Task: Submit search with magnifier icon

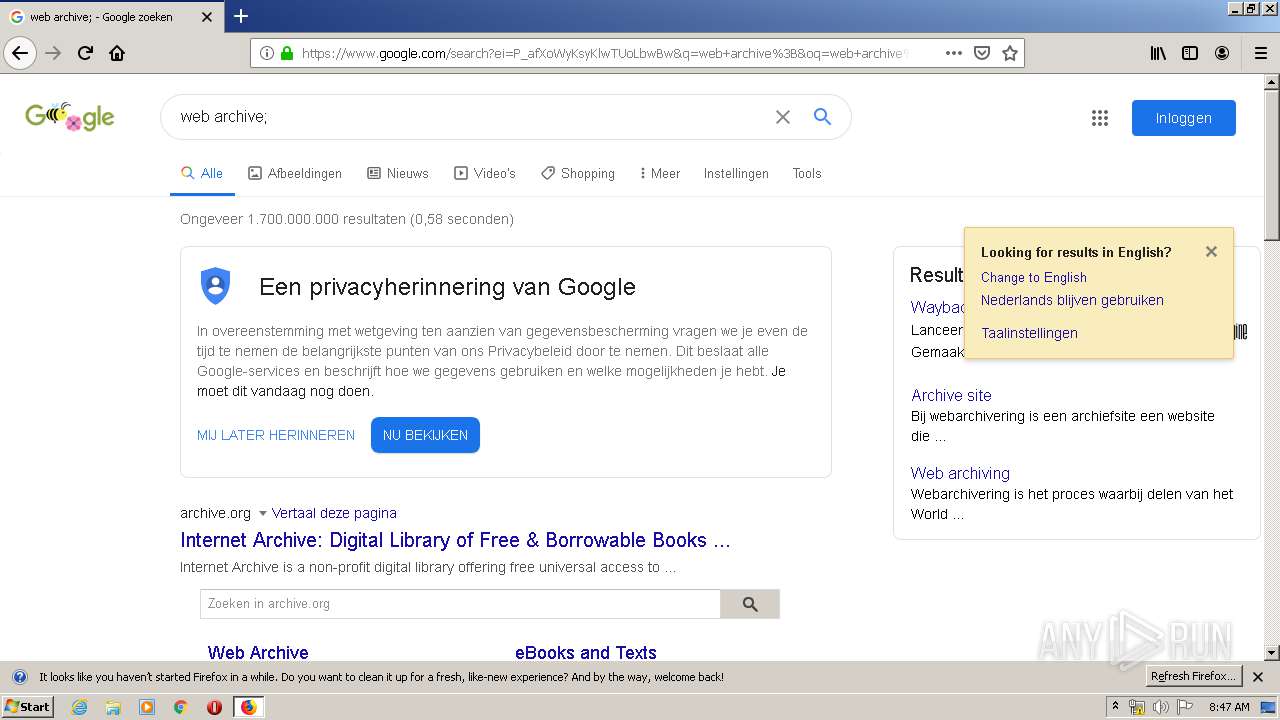Action: tap(822, 117)
